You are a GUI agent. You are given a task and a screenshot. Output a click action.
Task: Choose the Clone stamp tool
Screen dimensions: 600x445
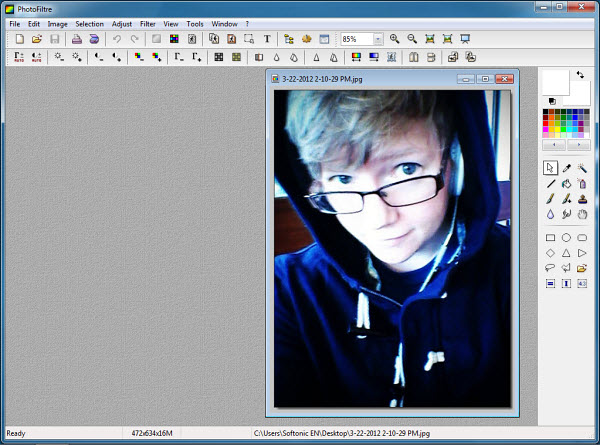click(x=582, y=198)
